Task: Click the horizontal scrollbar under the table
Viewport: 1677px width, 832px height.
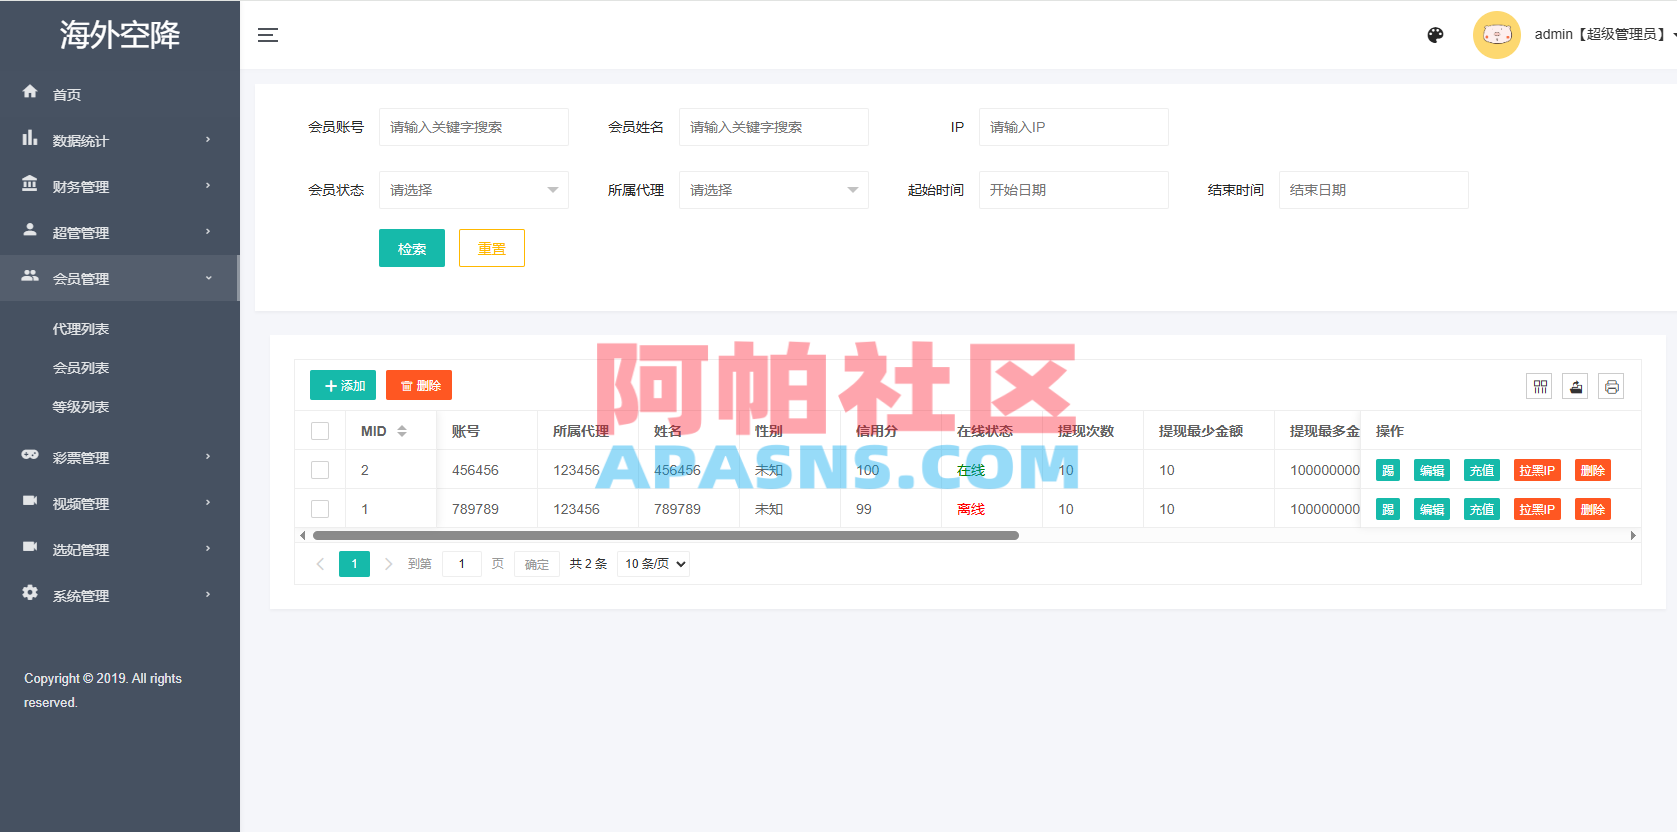Action: (666, 536)
